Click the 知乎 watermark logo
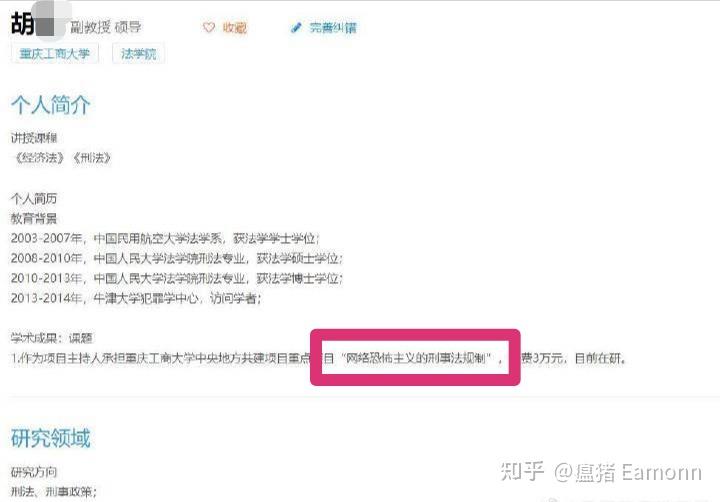720x502 pixels. click(x=523, y=472)
